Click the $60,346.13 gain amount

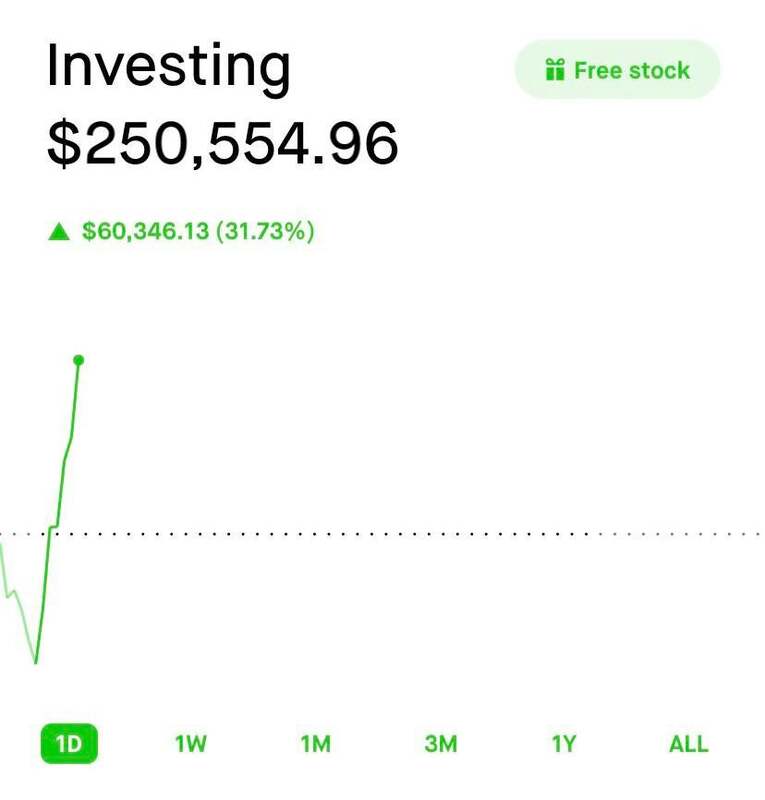coord(145,231)
